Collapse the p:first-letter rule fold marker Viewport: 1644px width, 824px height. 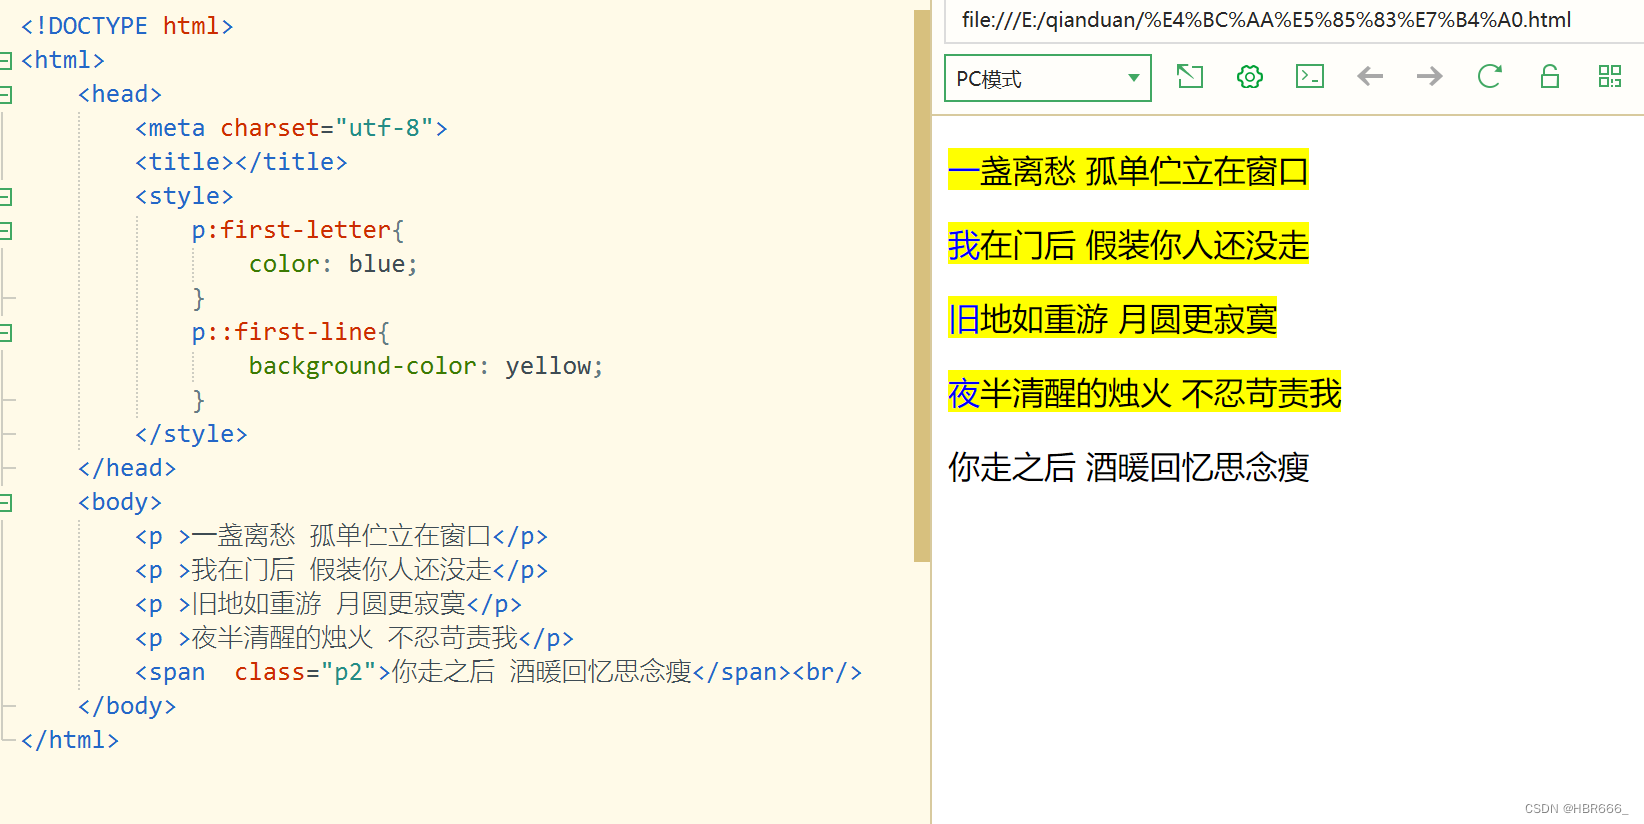(x=5, y=231)
